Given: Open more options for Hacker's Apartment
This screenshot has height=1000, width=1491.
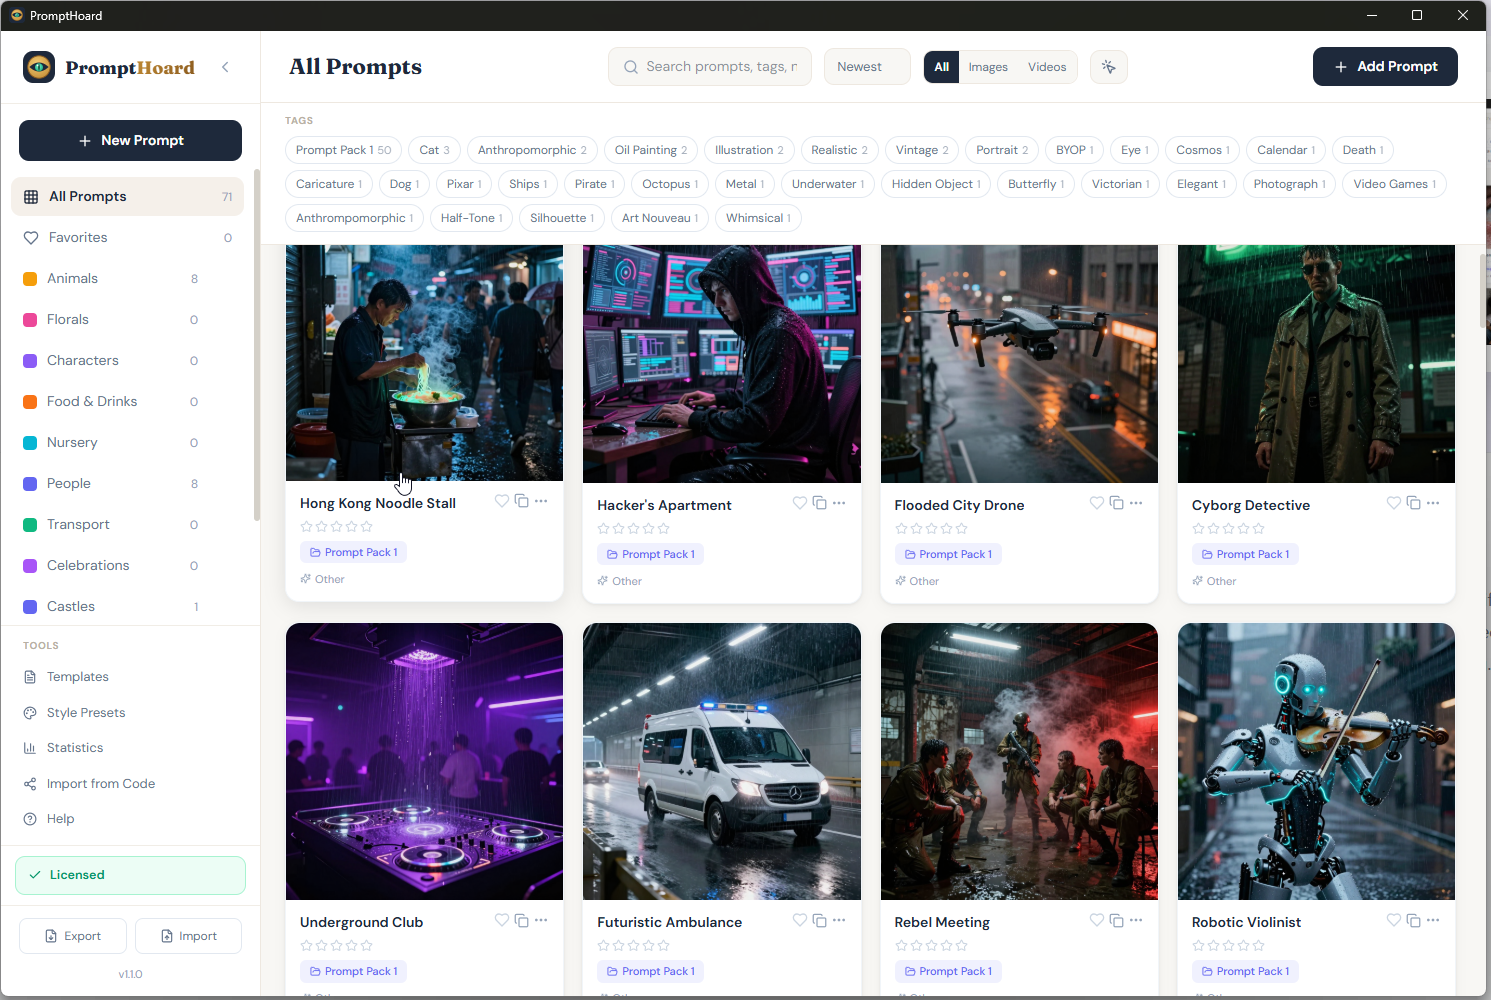Looking at the screenshot, I should 839,503.
